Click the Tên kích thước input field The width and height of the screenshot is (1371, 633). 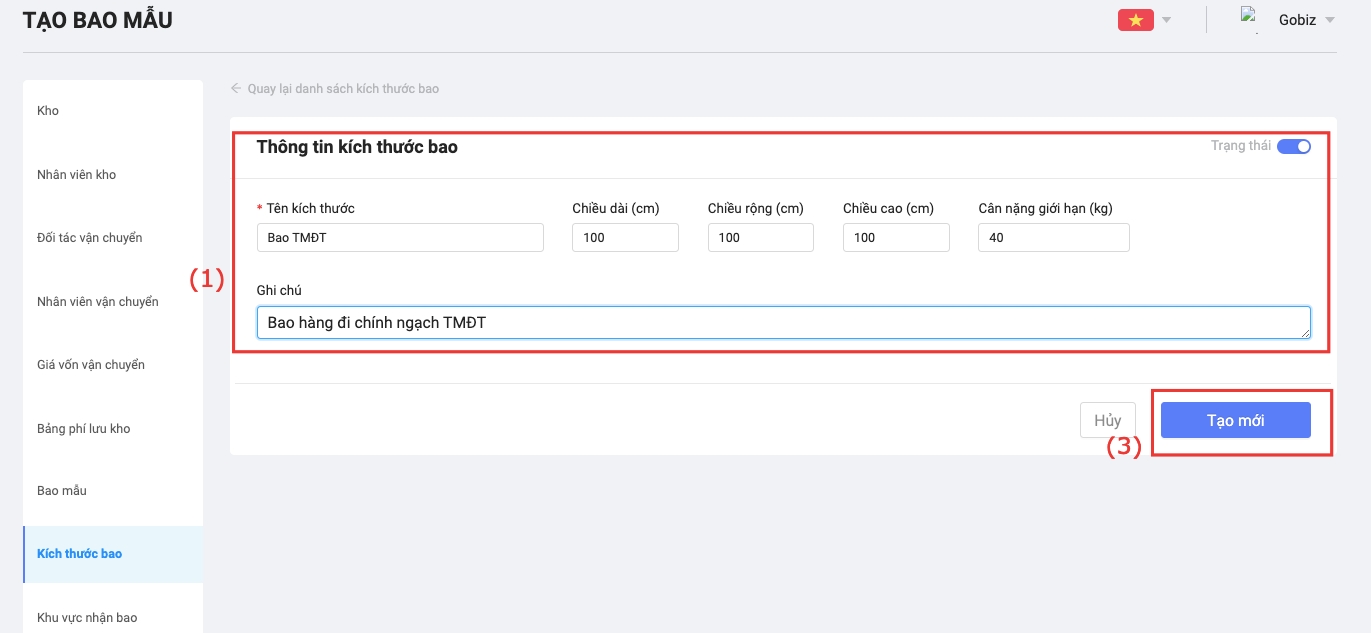[400, 238]
